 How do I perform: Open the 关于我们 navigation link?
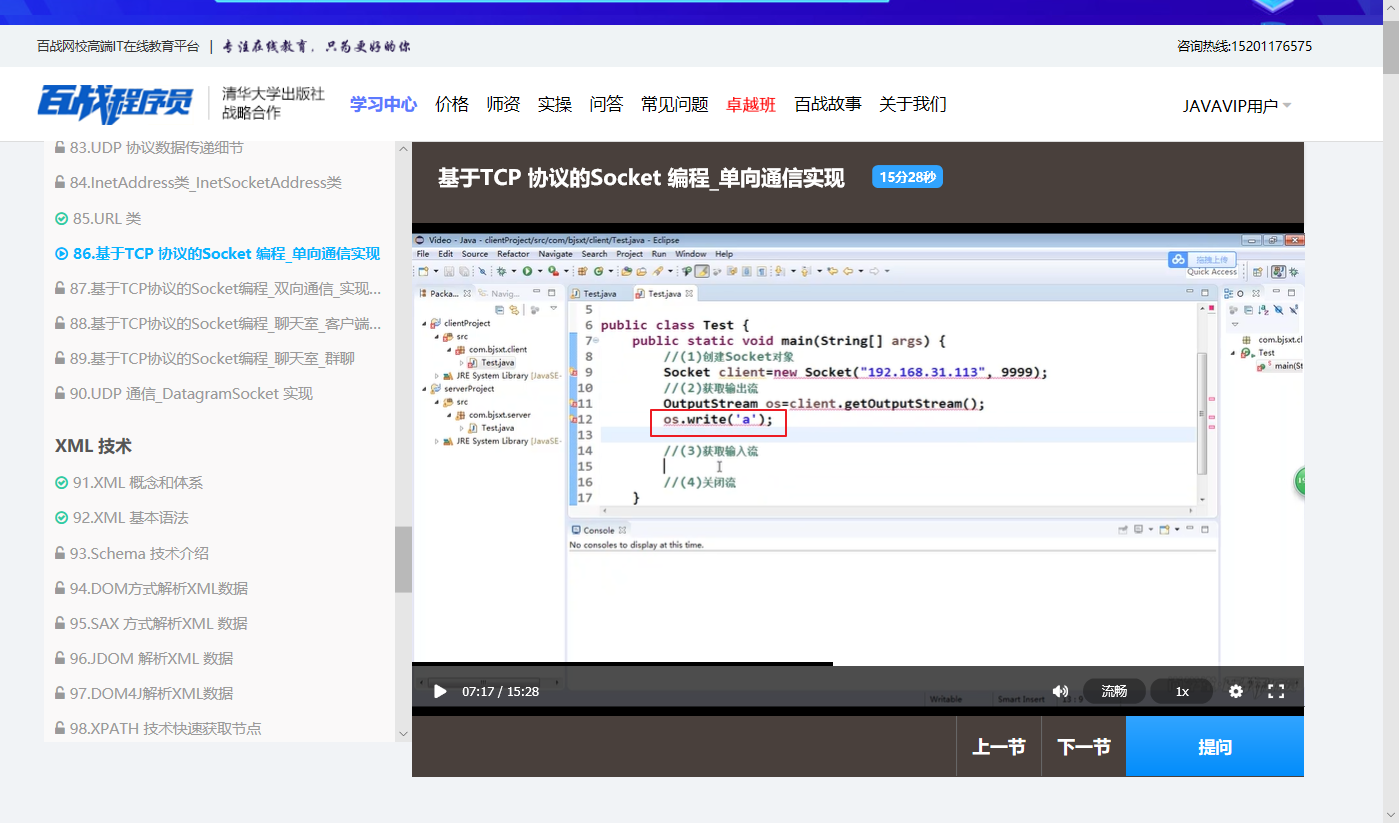(x=913, y=104)
